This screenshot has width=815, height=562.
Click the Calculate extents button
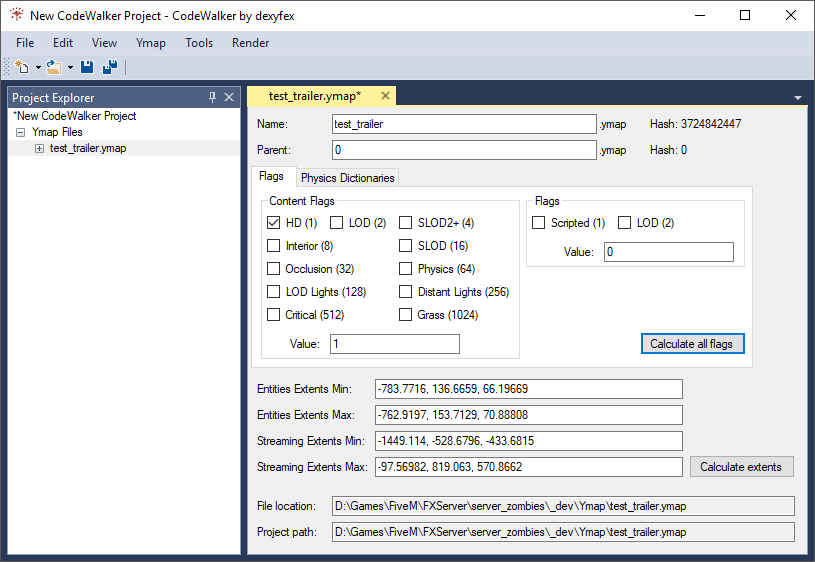pos(741,467)
